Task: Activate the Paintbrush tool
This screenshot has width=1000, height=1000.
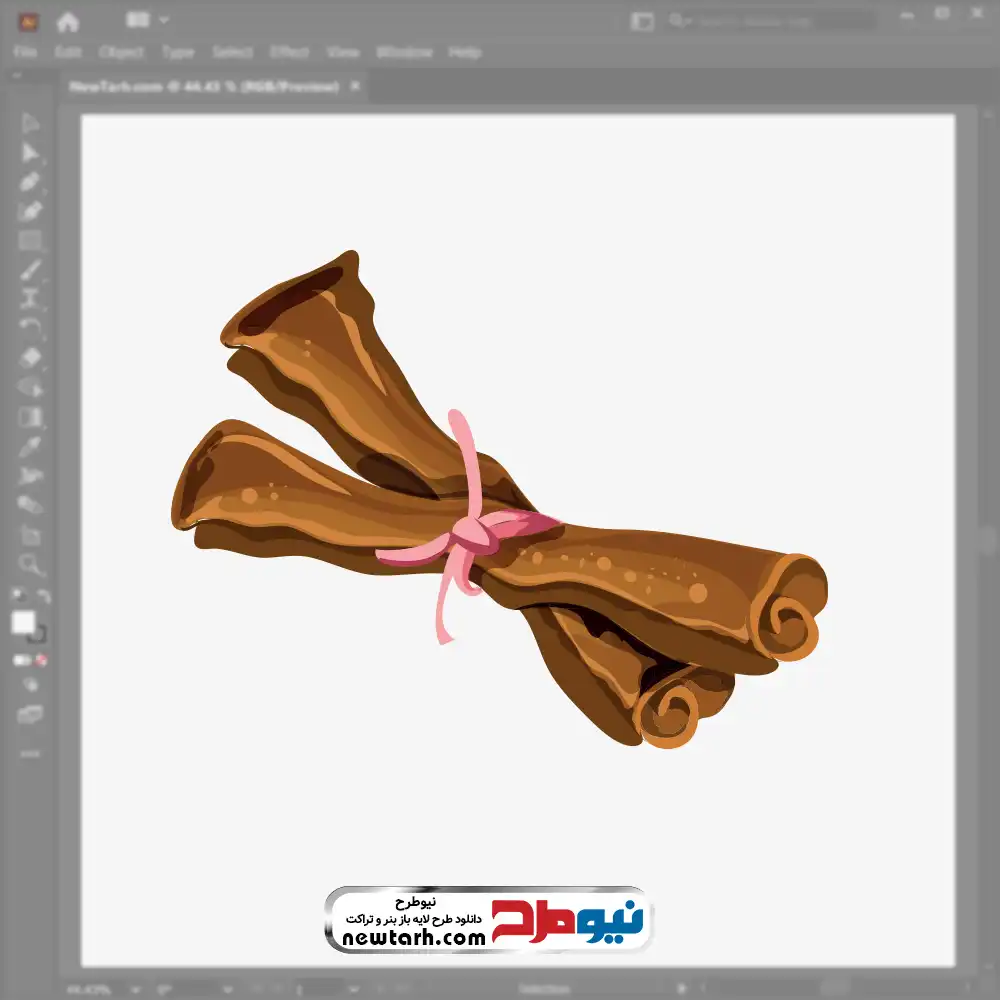Action: [x=30, y=269]
